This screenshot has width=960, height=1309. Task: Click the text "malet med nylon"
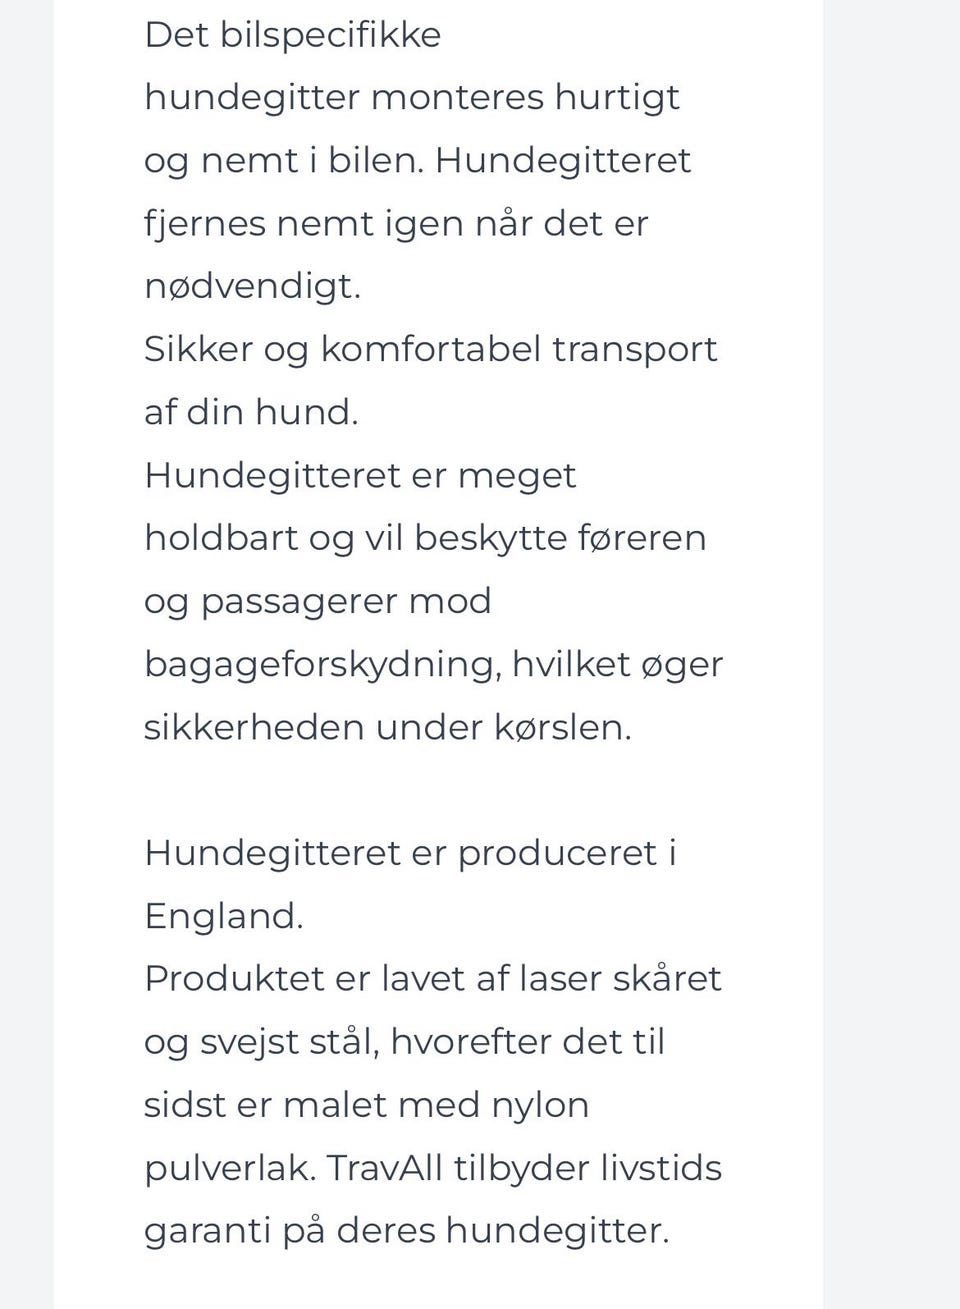click(436, 1105)
